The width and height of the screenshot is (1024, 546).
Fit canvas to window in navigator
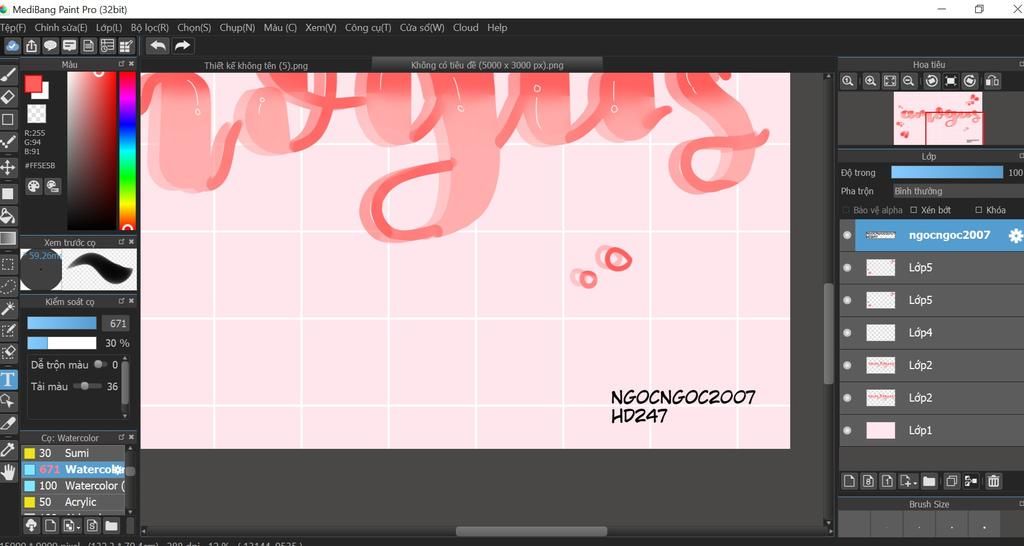(x=889, y=81)
